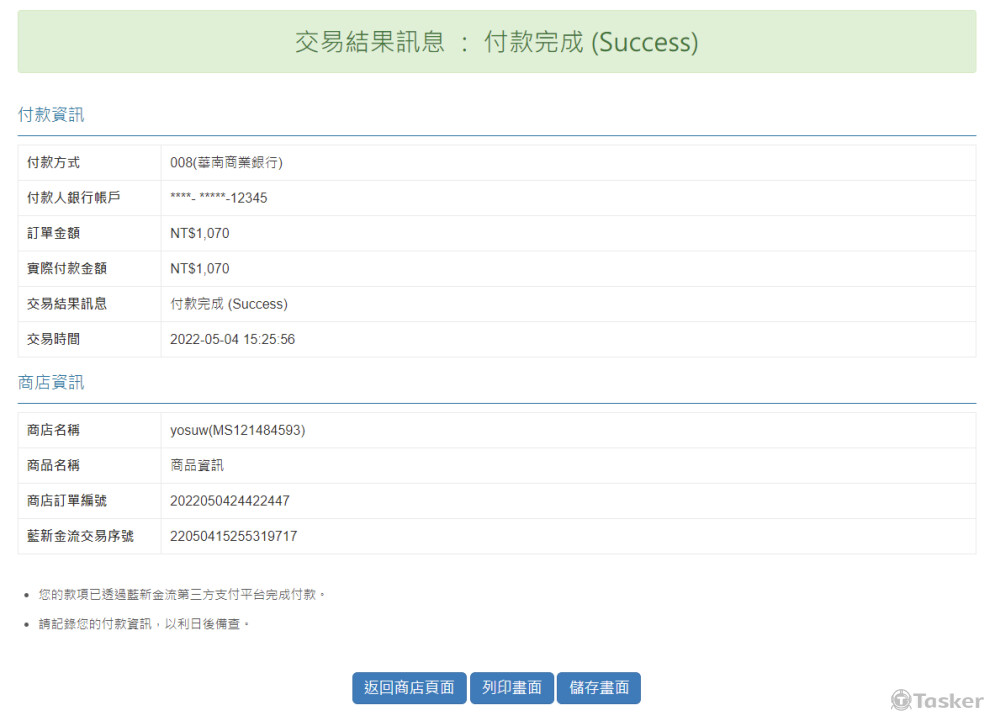Click the 付款完成 (Success) value in table

(x=229, y=304)
